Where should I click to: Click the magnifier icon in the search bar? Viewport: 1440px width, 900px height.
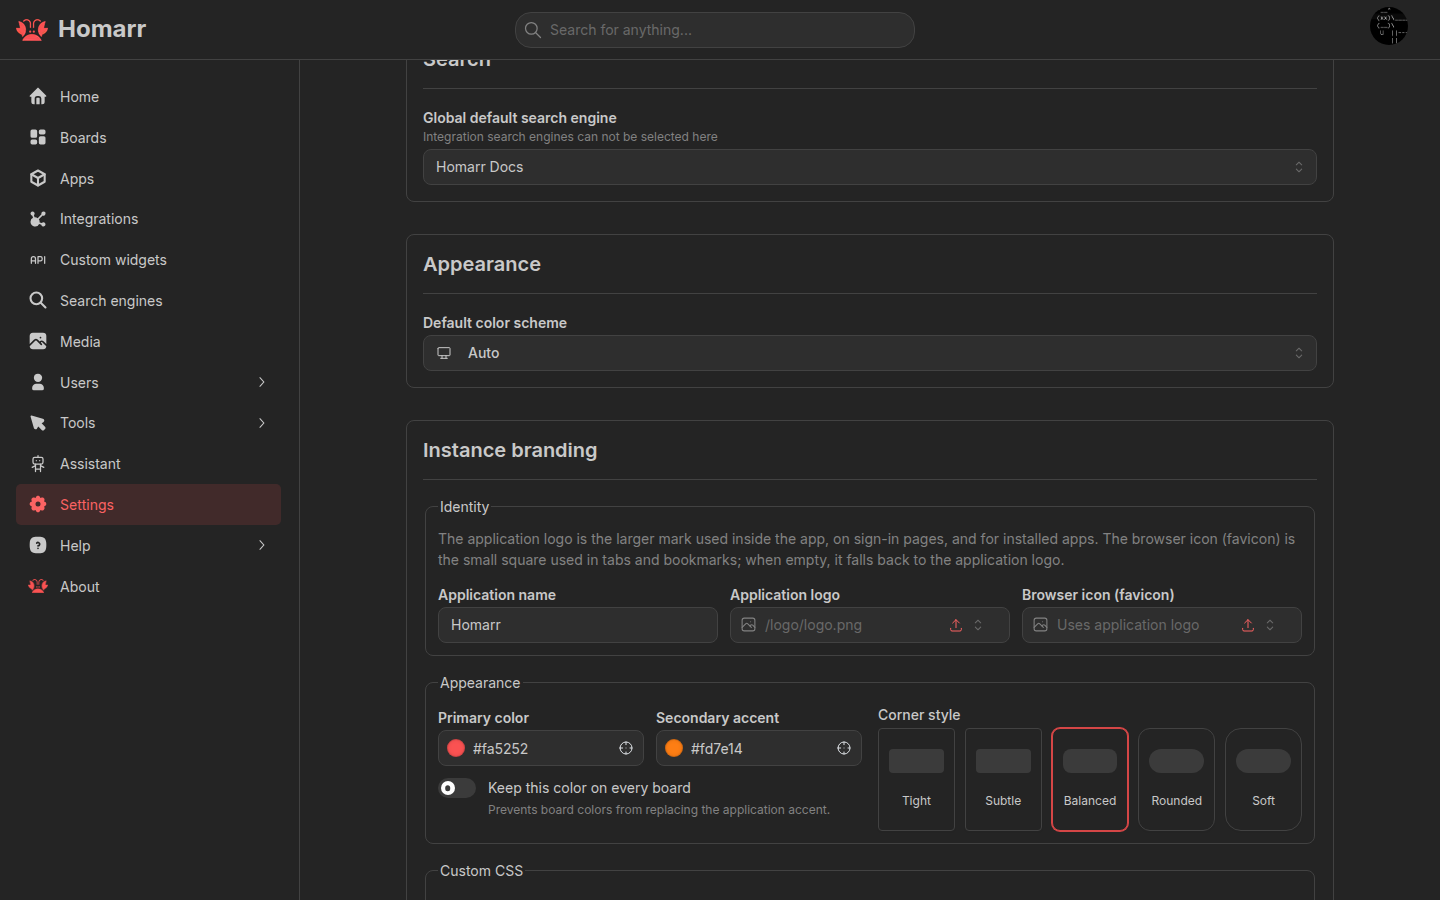tap(533, 30)
